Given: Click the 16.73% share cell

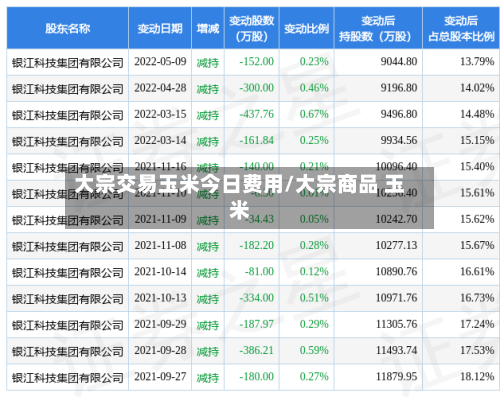Looking at the screenshot, I should click(477, 298).
